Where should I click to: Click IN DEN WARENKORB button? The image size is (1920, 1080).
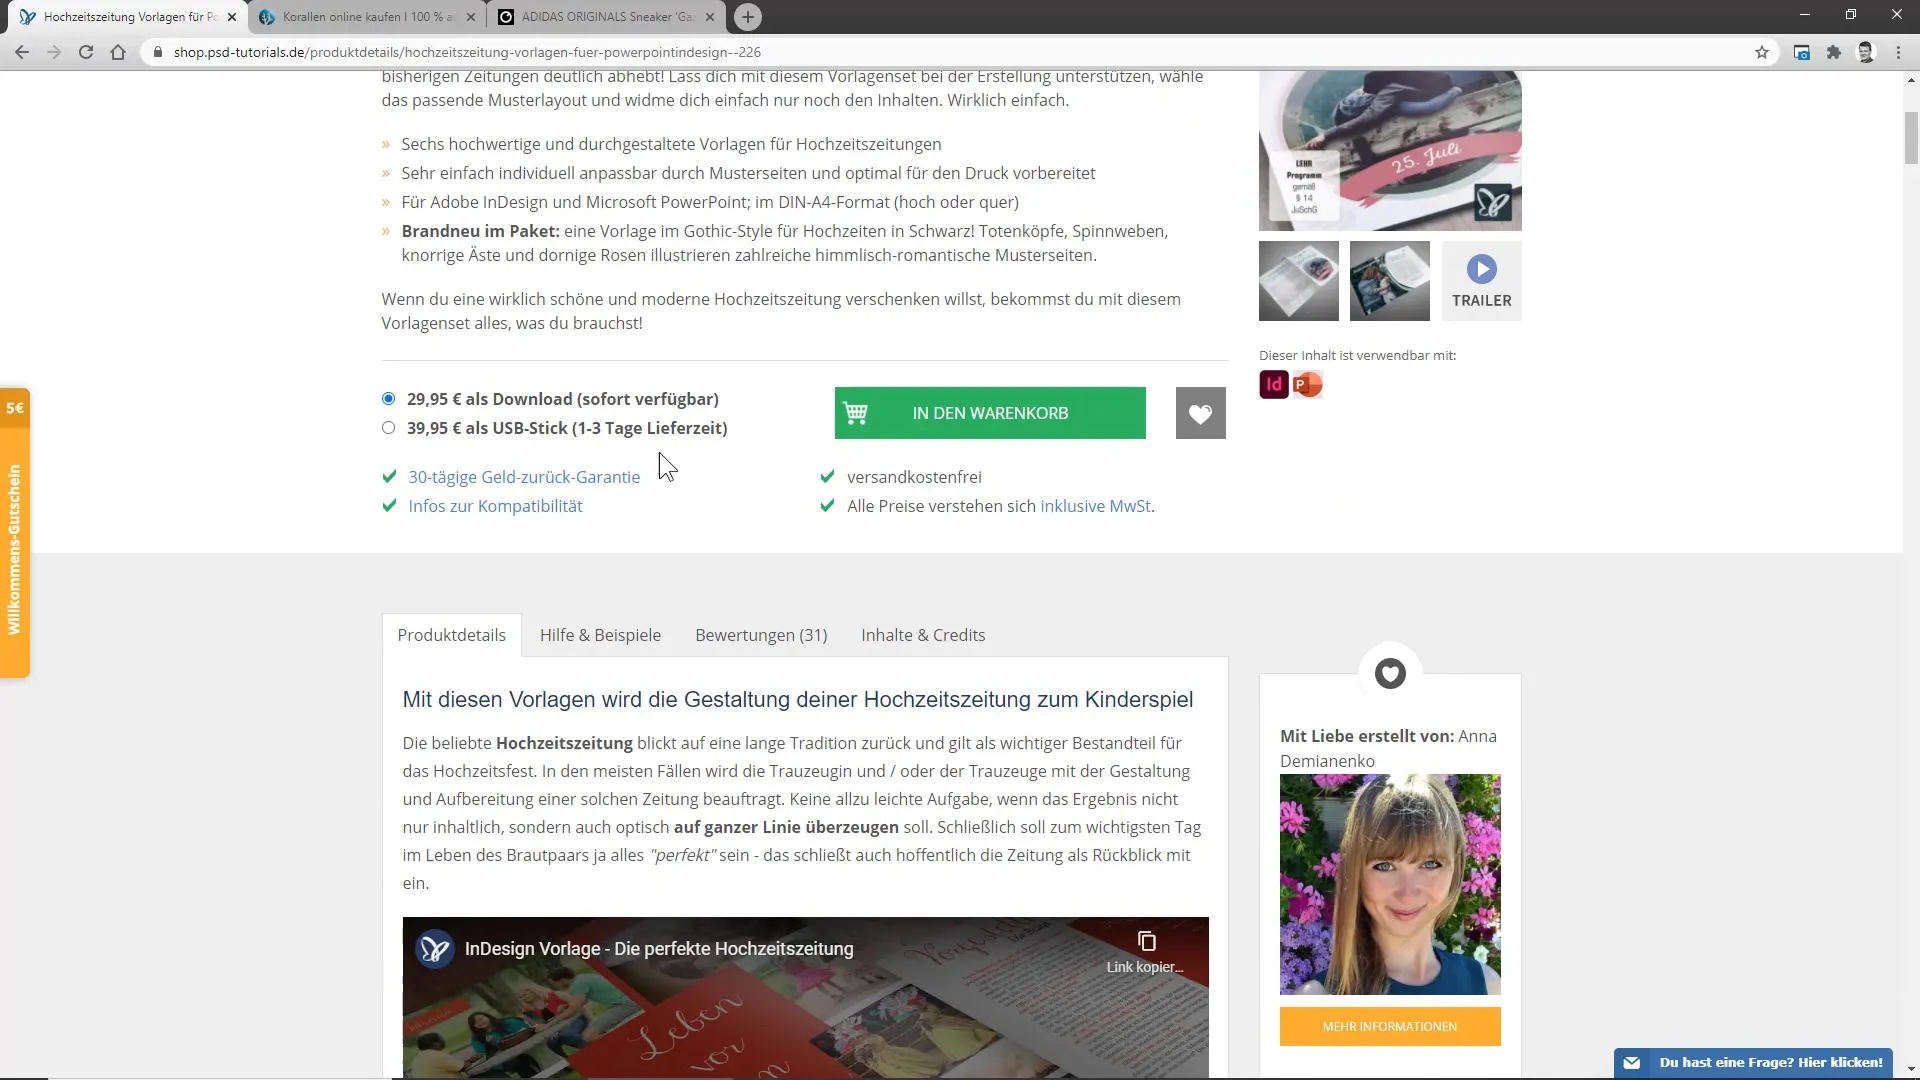coord(990,413)
